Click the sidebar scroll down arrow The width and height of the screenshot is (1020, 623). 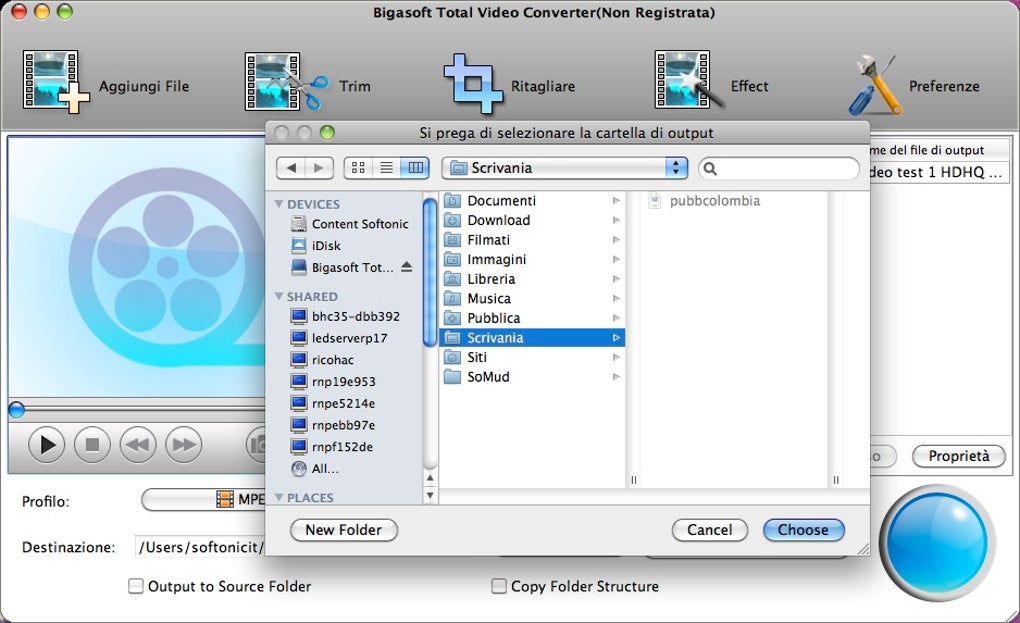430,496
